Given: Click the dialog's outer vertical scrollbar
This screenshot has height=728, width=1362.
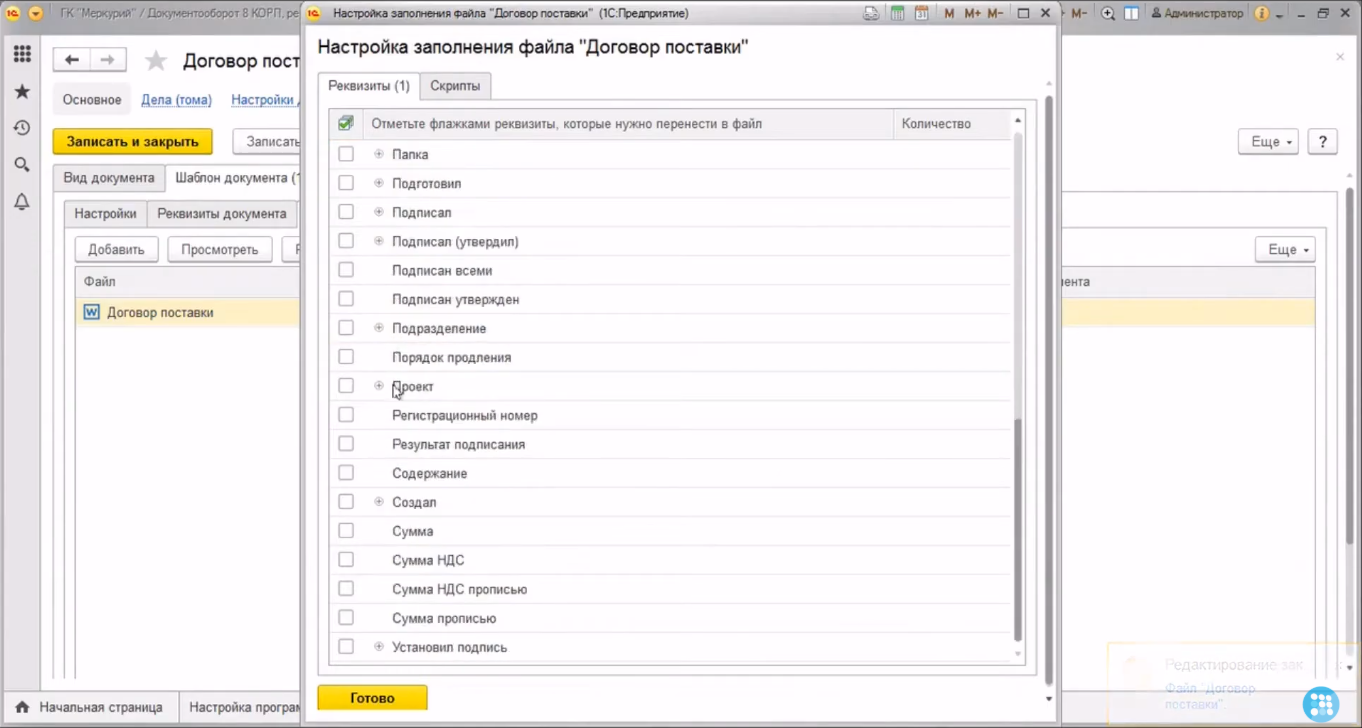Looking at the screenshot, I should point(1048,390).
